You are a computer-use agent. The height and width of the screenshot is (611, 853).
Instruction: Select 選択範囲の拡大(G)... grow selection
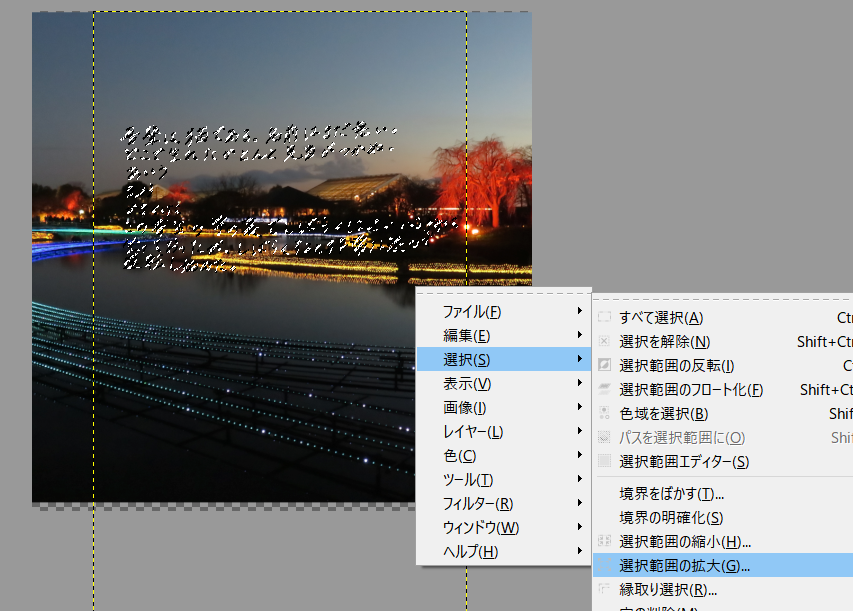coord(723,565)
